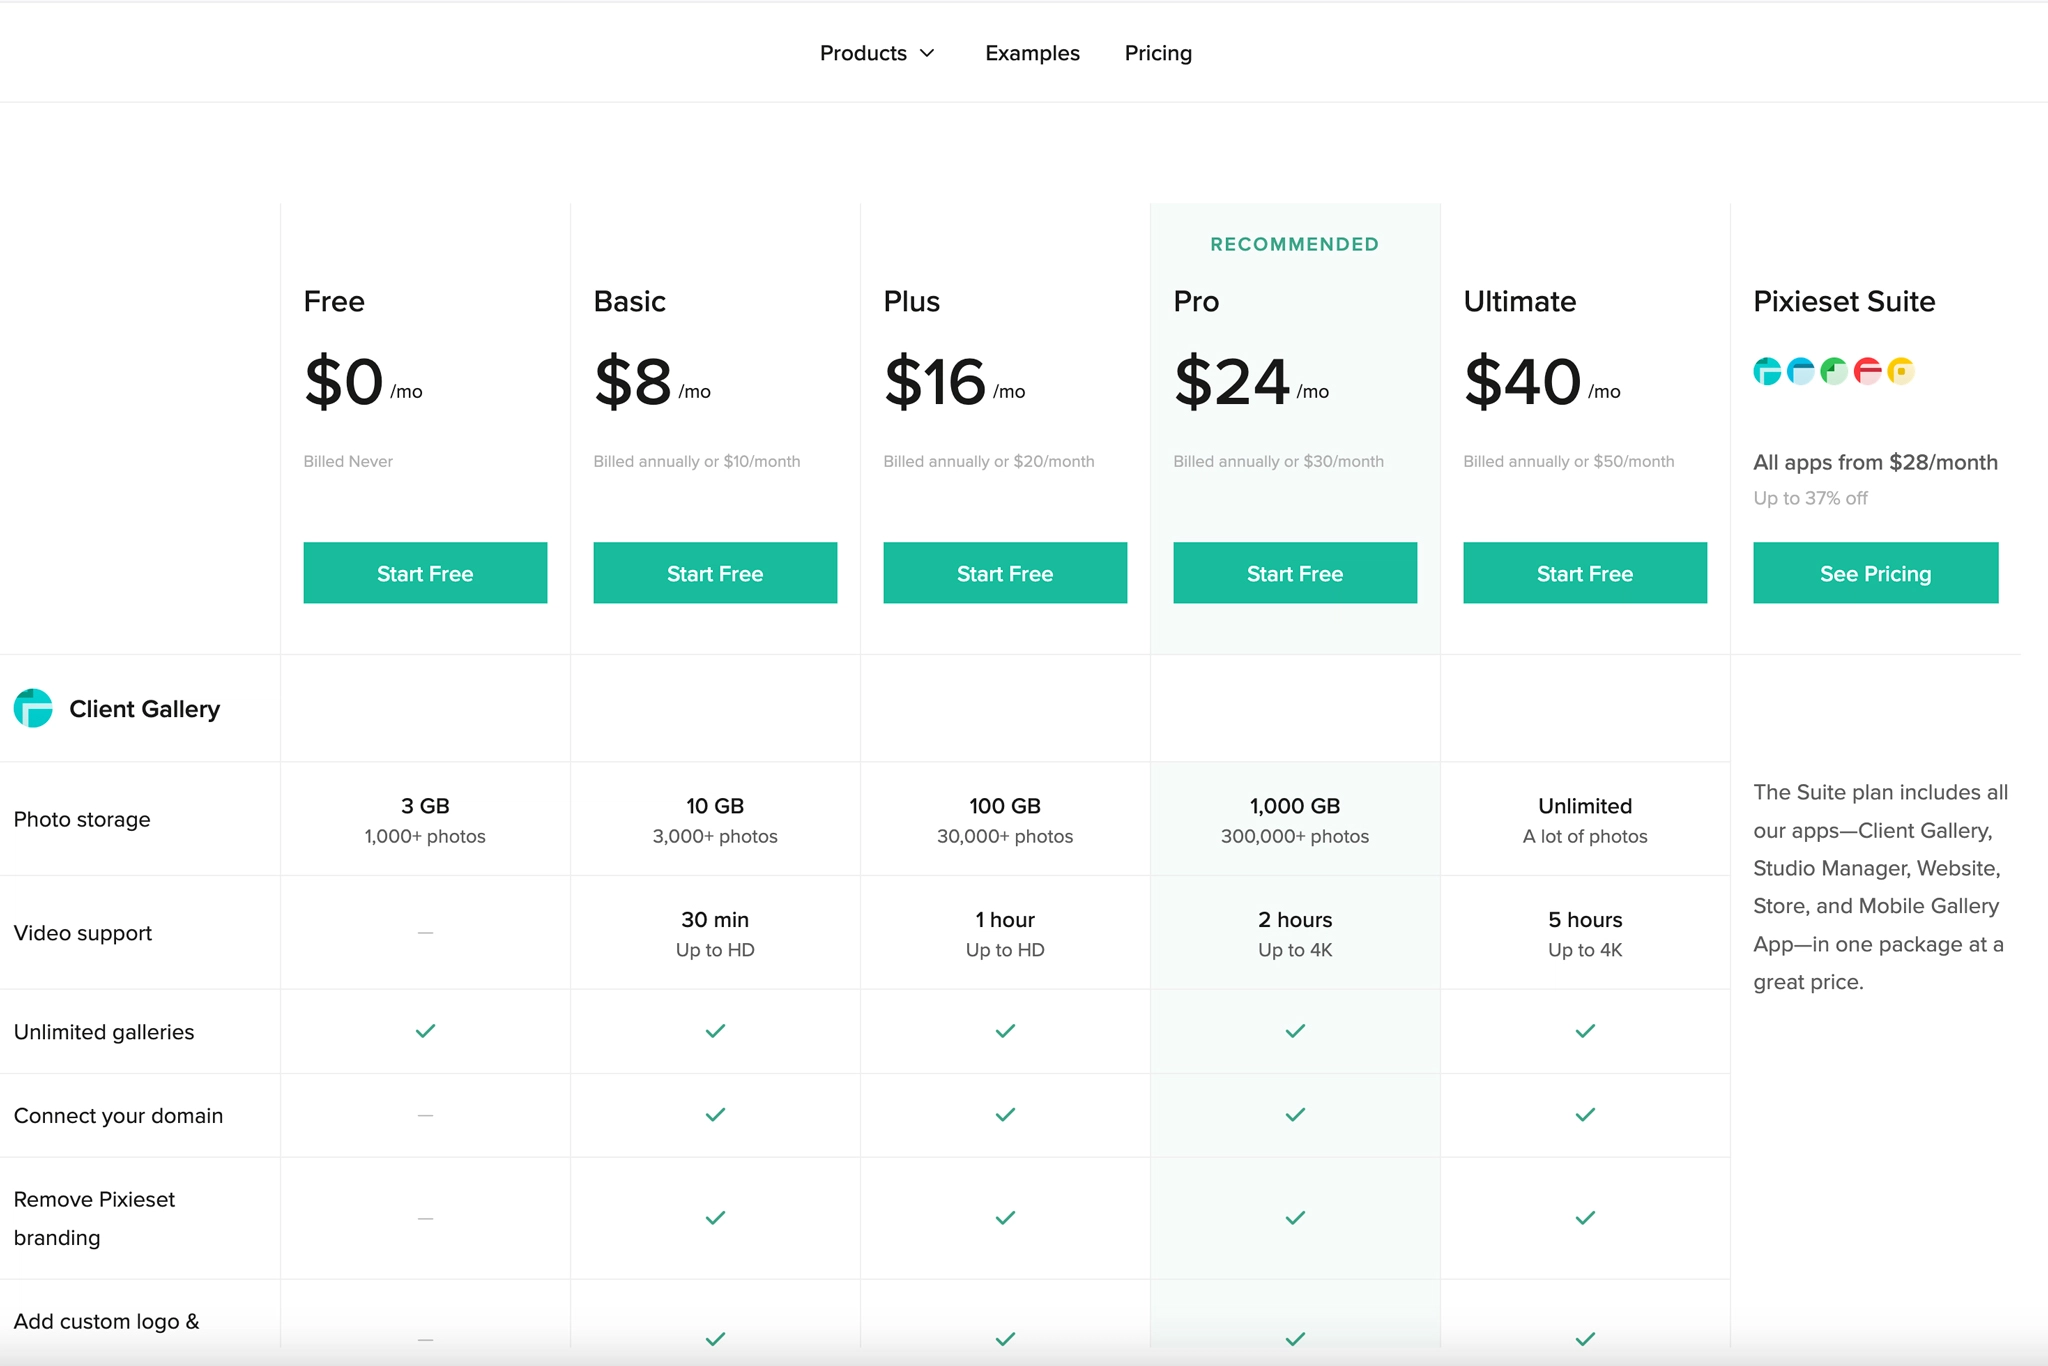
Task: Start Free on the Ultimate plan
Action: [1585, 573]
